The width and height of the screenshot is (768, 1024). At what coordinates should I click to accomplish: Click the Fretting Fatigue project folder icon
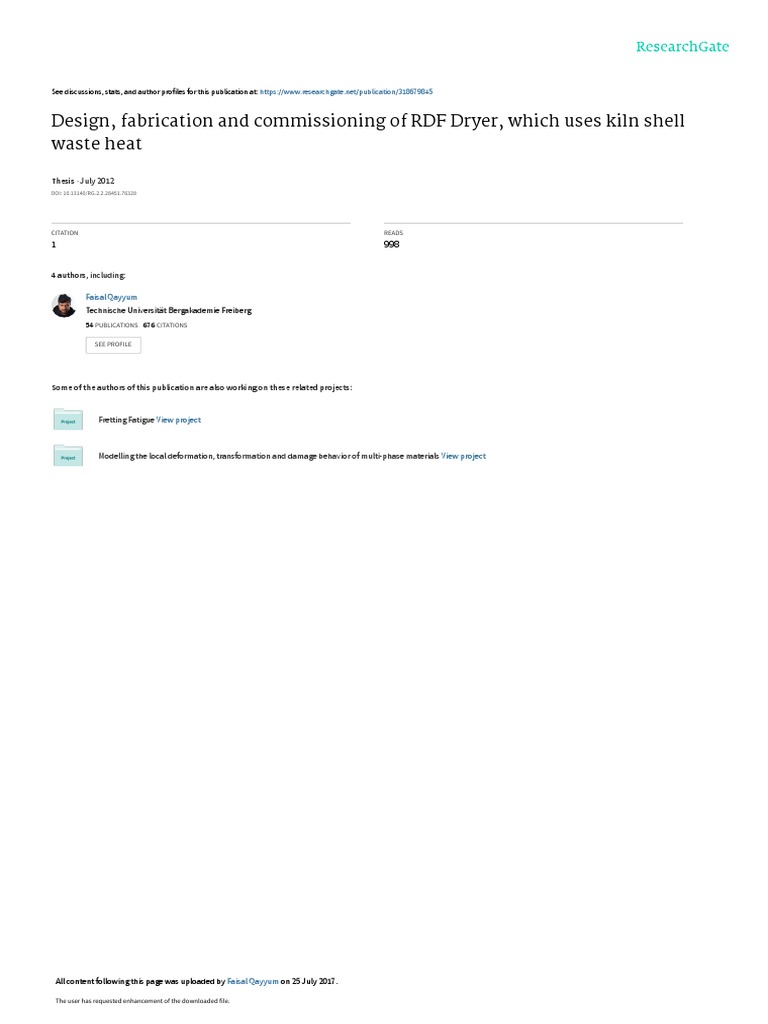(68, 419)
